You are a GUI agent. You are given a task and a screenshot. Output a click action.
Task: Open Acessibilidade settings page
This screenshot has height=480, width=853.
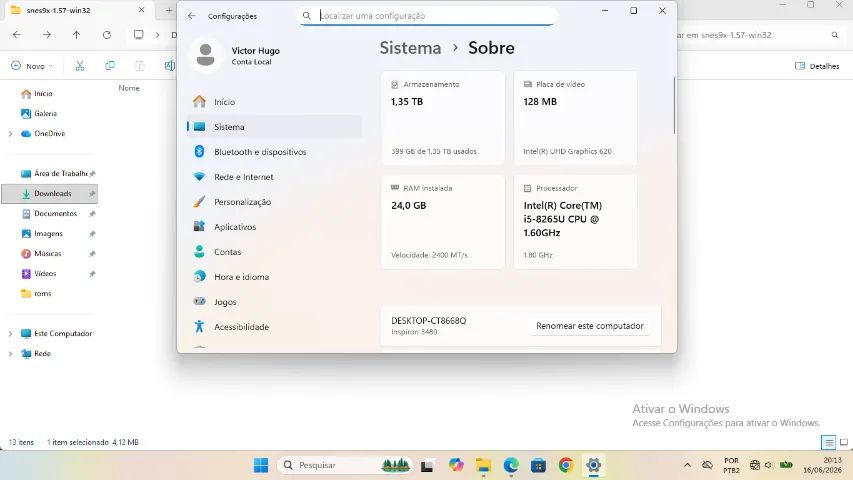[274, 327]
